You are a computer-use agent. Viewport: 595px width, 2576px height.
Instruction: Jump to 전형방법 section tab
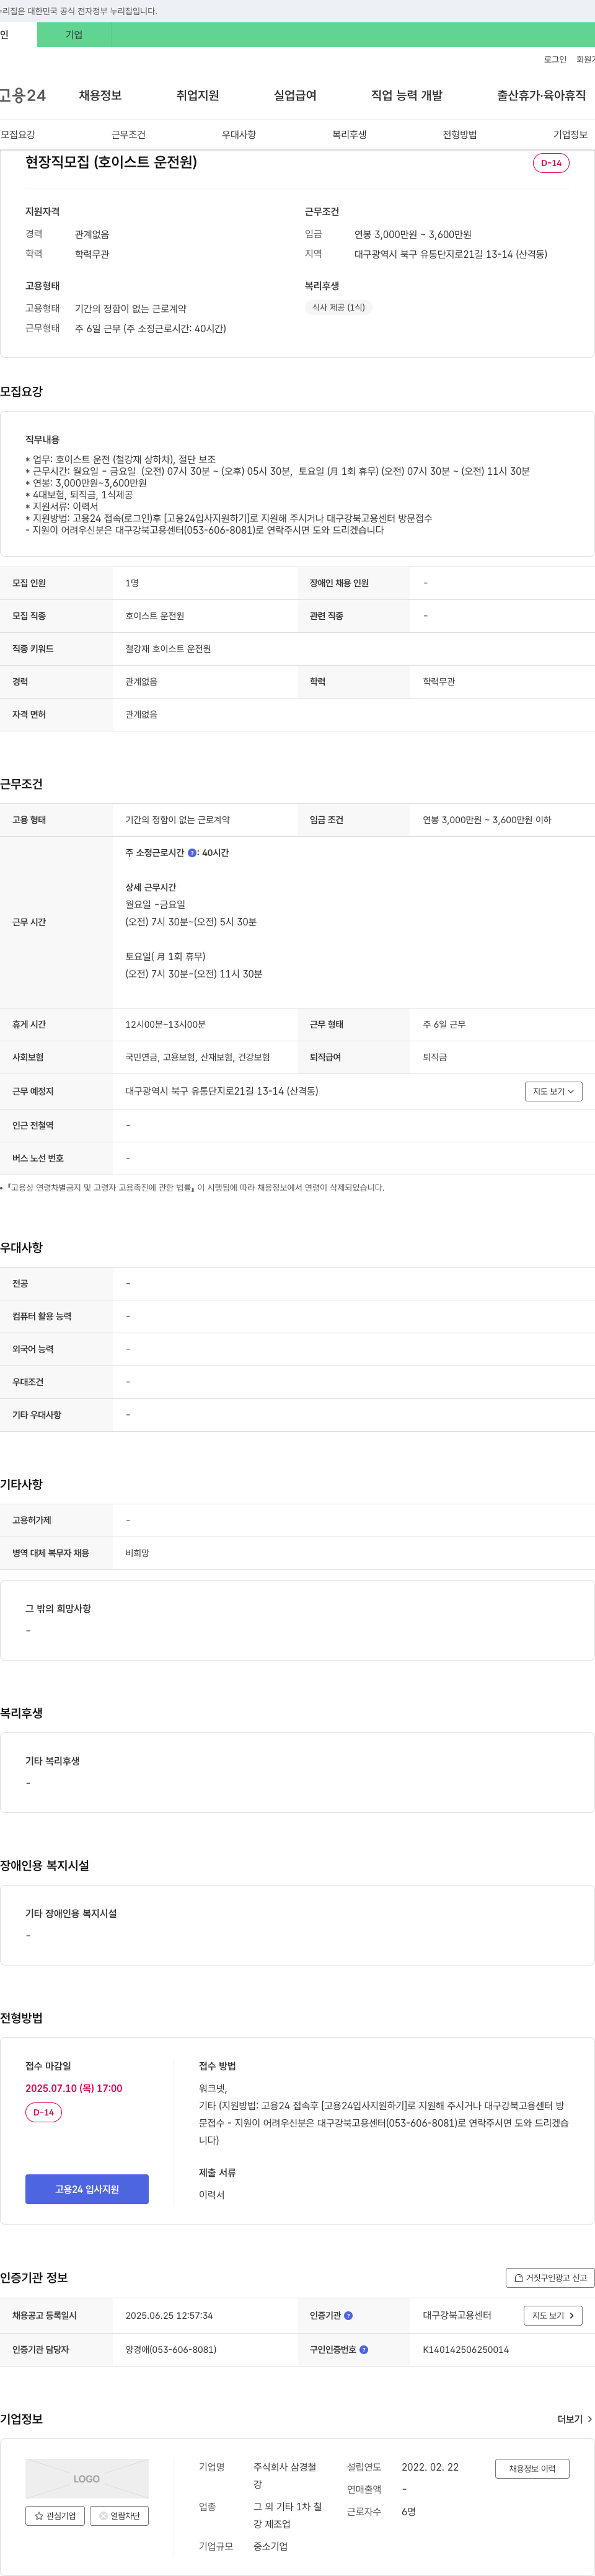pos(460,135)
